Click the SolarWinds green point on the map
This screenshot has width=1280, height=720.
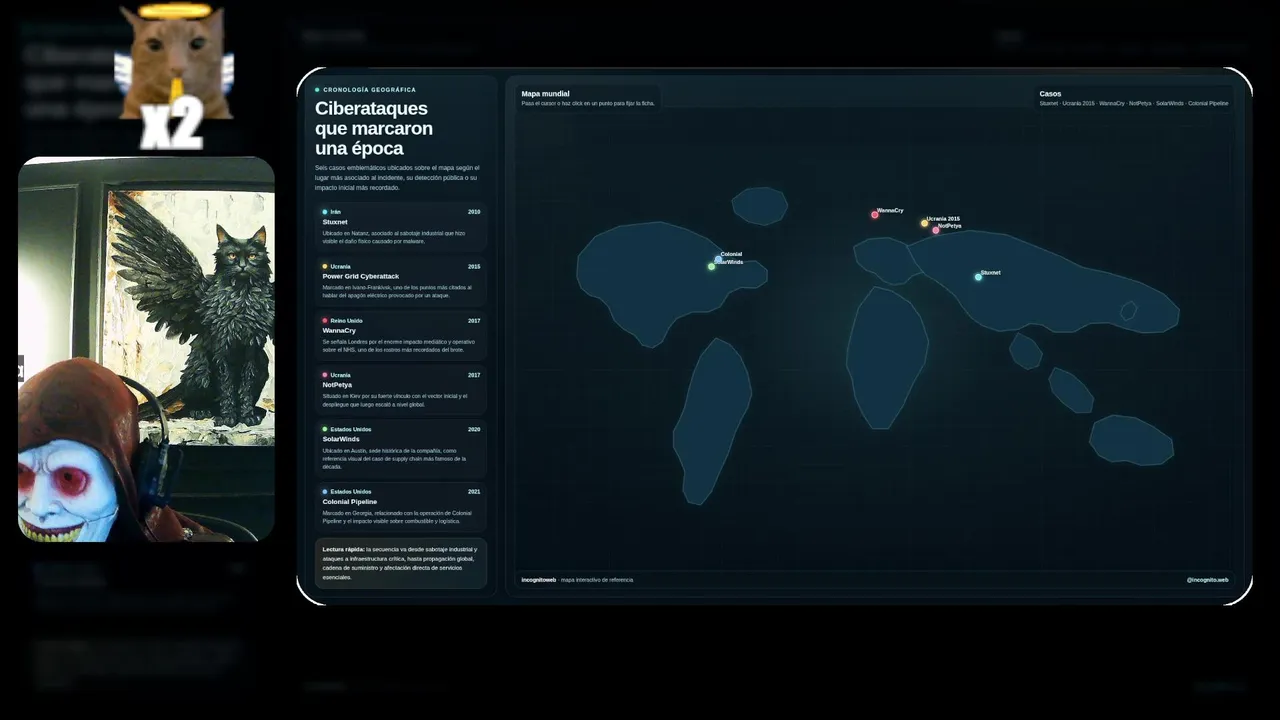tap(711, 266)
